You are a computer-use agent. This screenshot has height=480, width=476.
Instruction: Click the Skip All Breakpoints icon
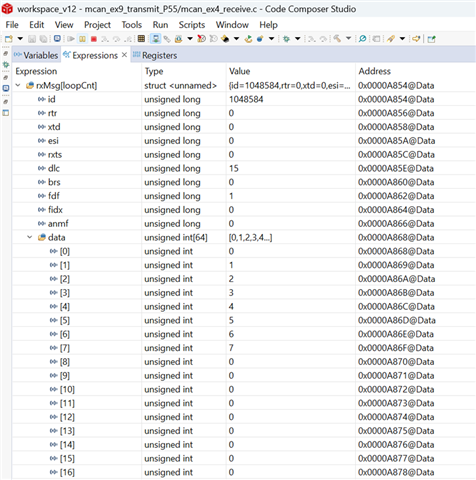click(x=201, y=39)
